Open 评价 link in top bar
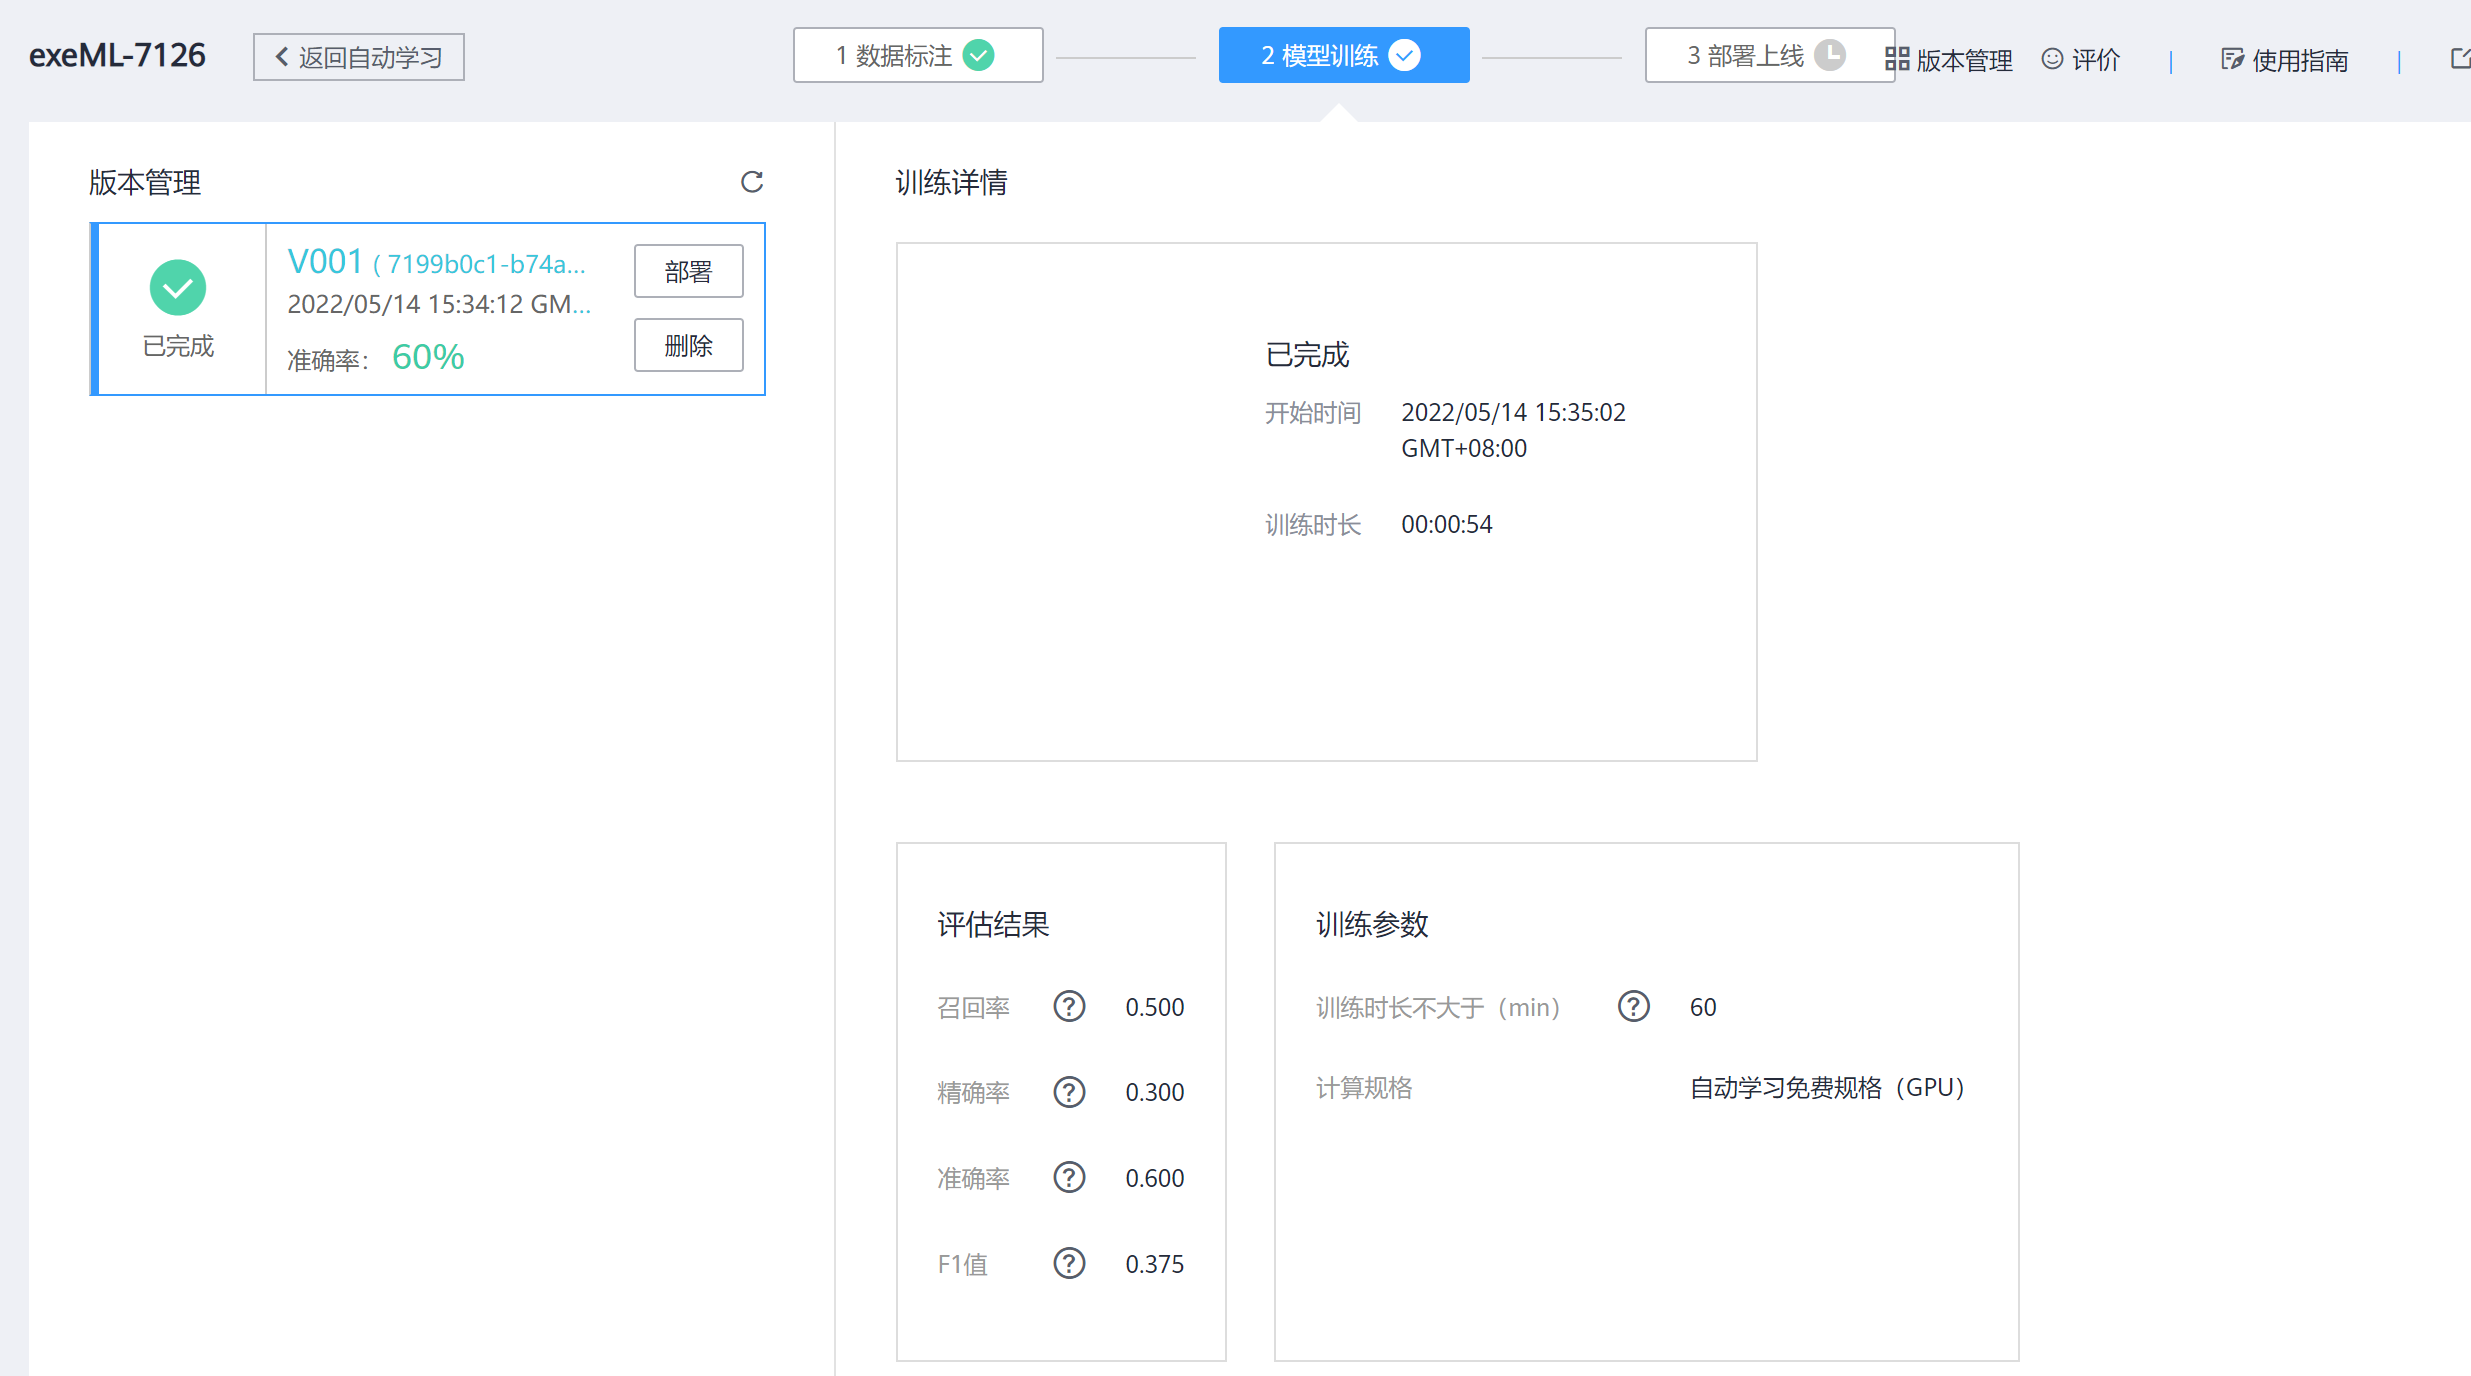This screenshot has width=2471, height=1376. tap(2096, 60)
